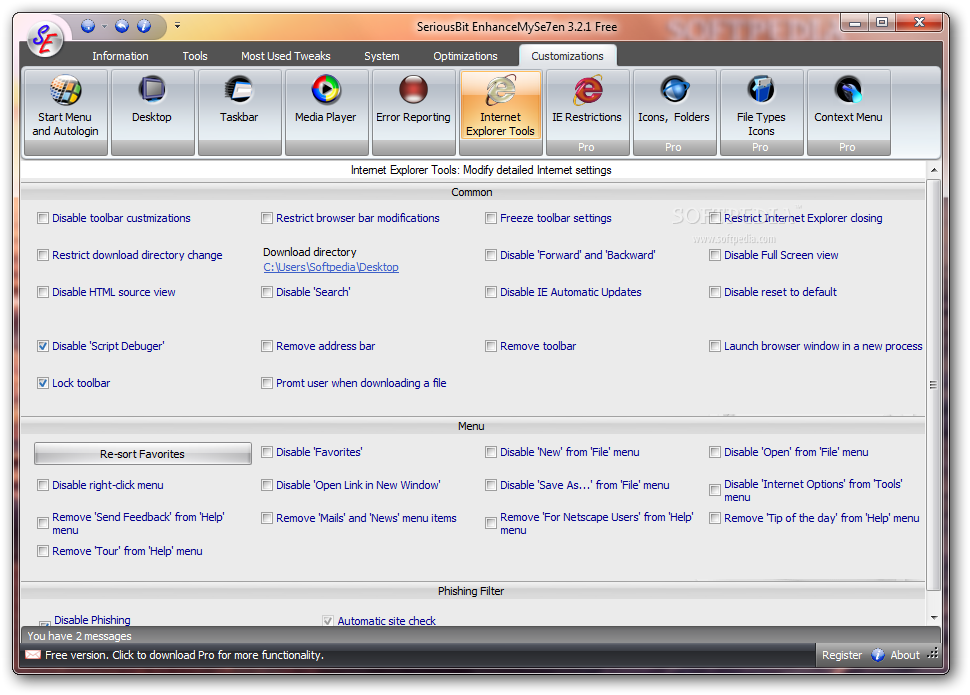This screenshot has height=695, width=970.
Task: Open the Taskbar customization section
Action: tap(239, 112)
